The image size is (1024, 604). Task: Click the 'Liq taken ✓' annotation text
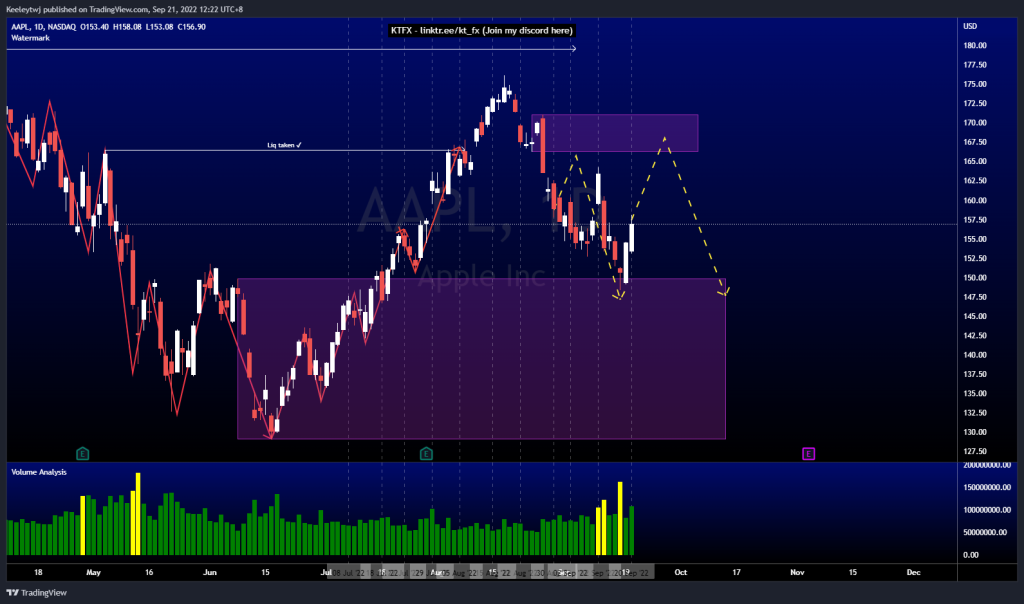[284, 145]
